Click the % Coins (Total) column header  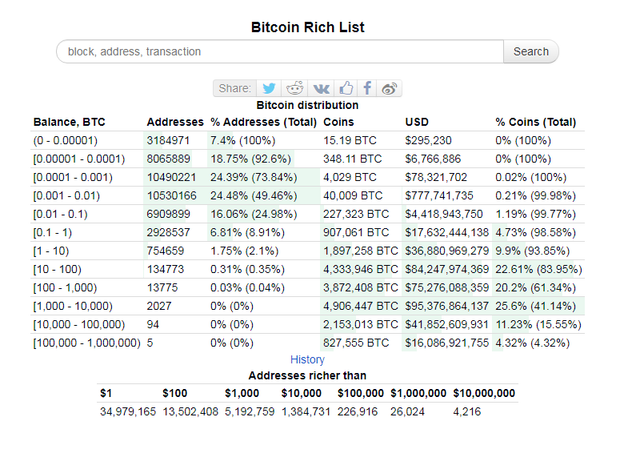(536, 122)
